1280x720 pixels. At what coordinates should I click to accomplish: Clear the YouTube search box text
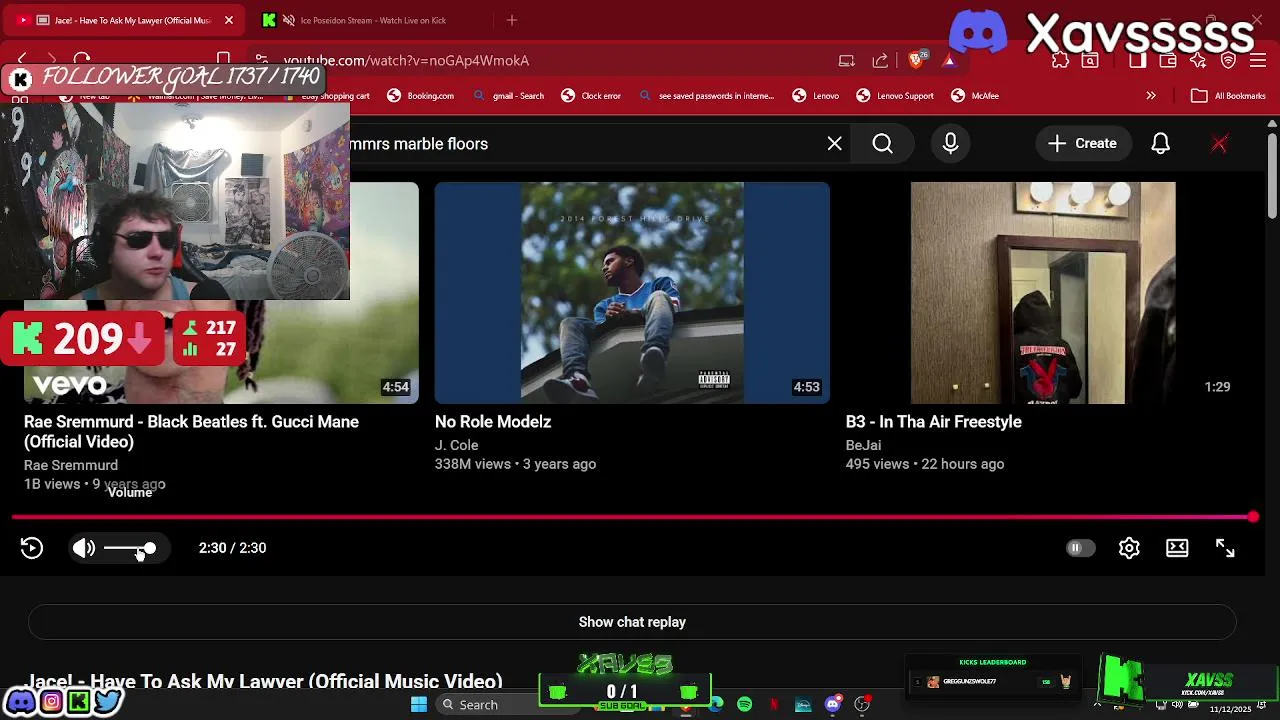pos(835,144)
